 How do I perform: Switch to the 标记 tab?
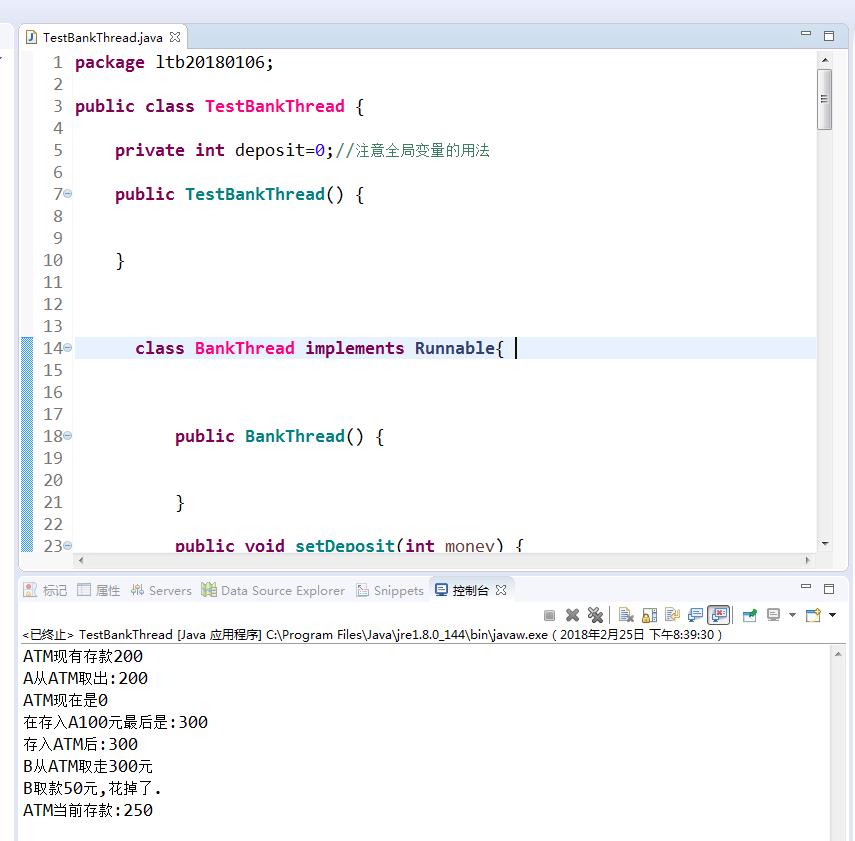[x=46, y=590]
